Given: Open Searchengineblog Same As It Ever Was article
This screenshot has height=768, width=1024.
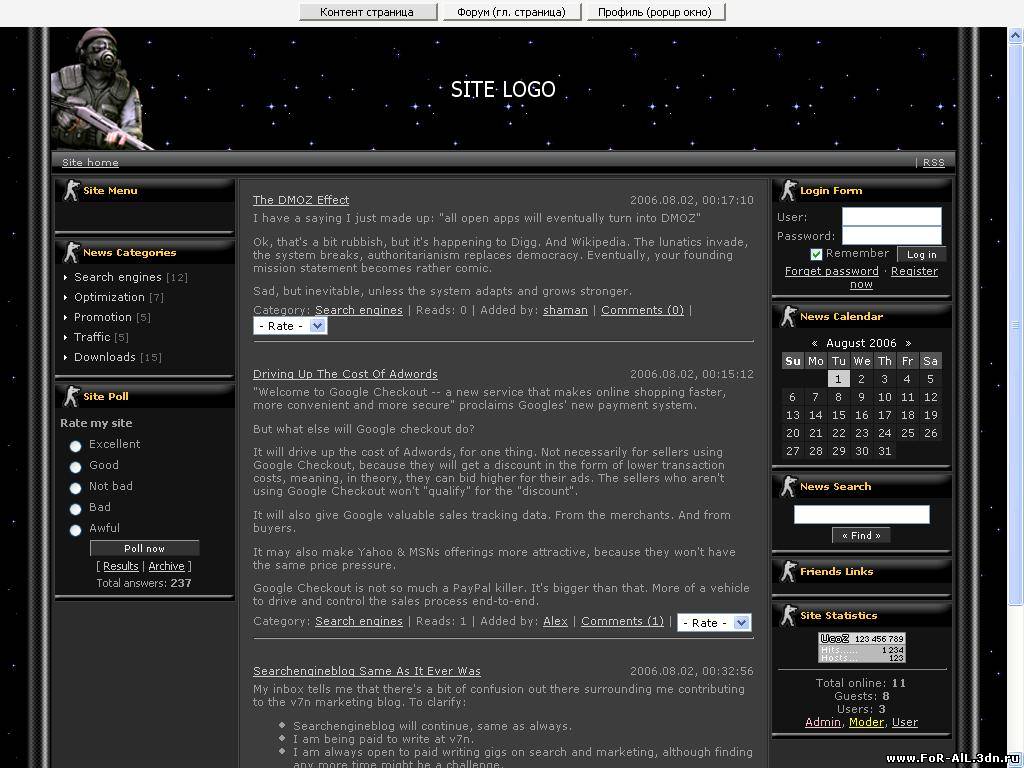Looking at the screenshot, I should (367, 671).
